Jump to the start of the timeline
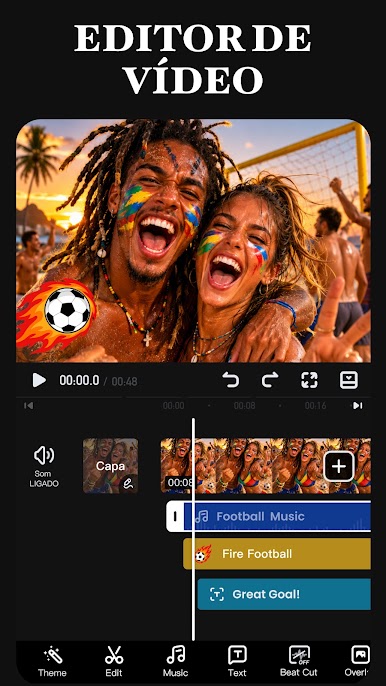The height and width of the screenshot is (686, 386). pyautogui.click(x=28, y=406)
